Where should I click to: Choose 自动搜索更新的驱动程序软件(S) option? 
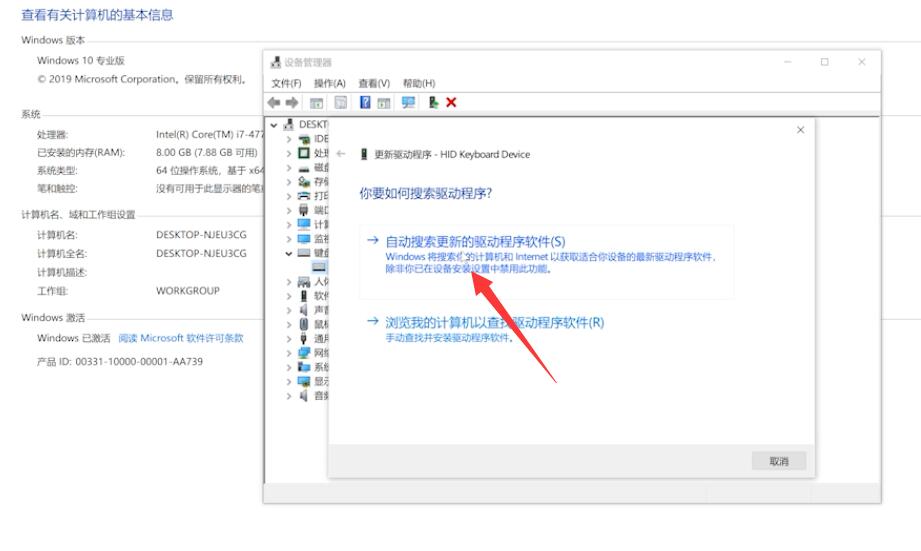pyautogui.click(x=546, y=262)
